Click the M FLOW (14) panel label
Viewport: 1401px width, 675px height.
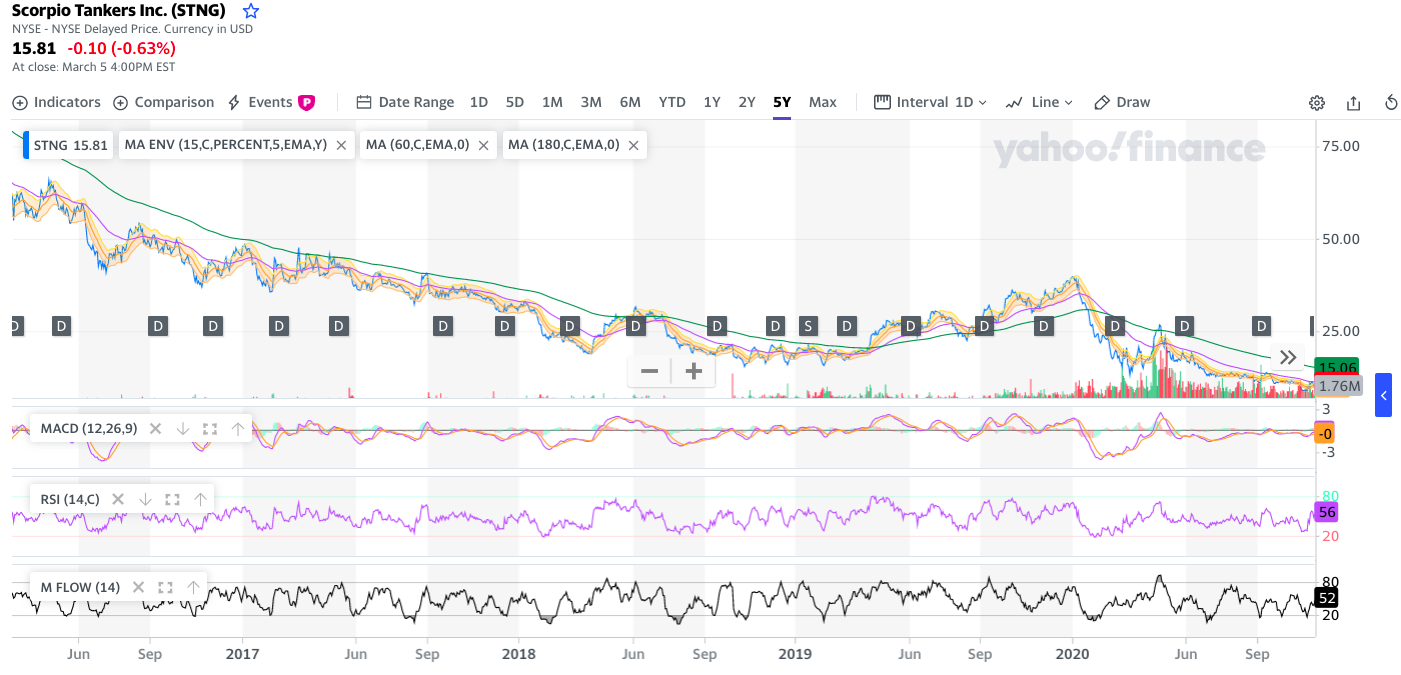[80, 587]
